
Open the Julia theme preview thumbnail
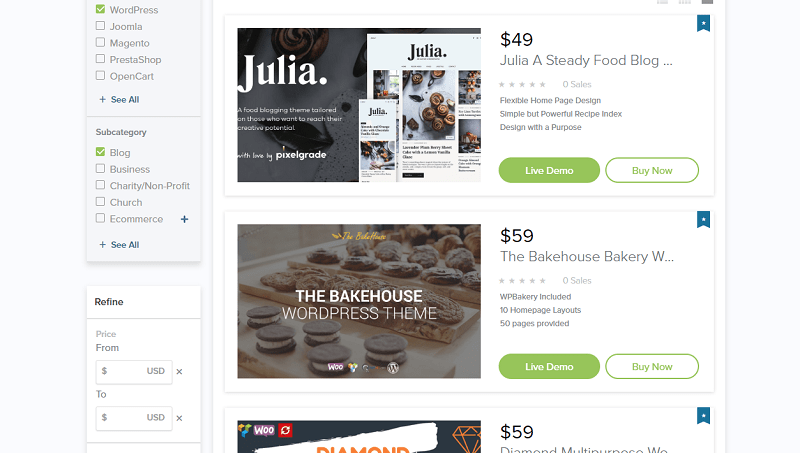pyautogui.click(x=359, y=105)
